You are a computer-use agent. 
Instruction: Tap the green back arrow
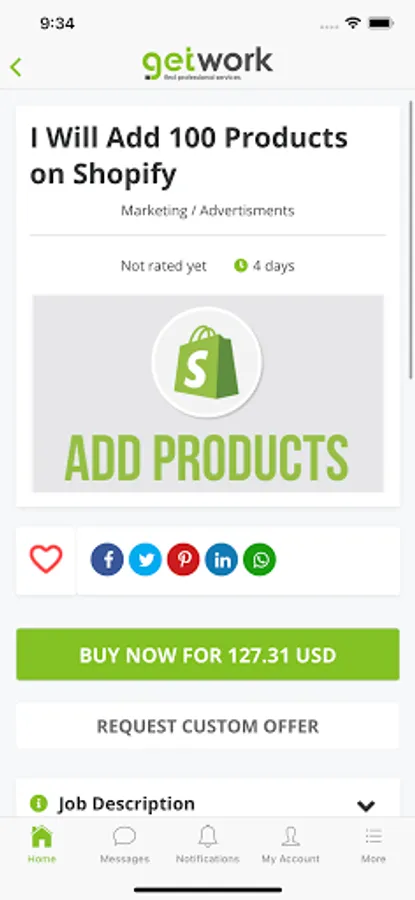tap(16, 67)
